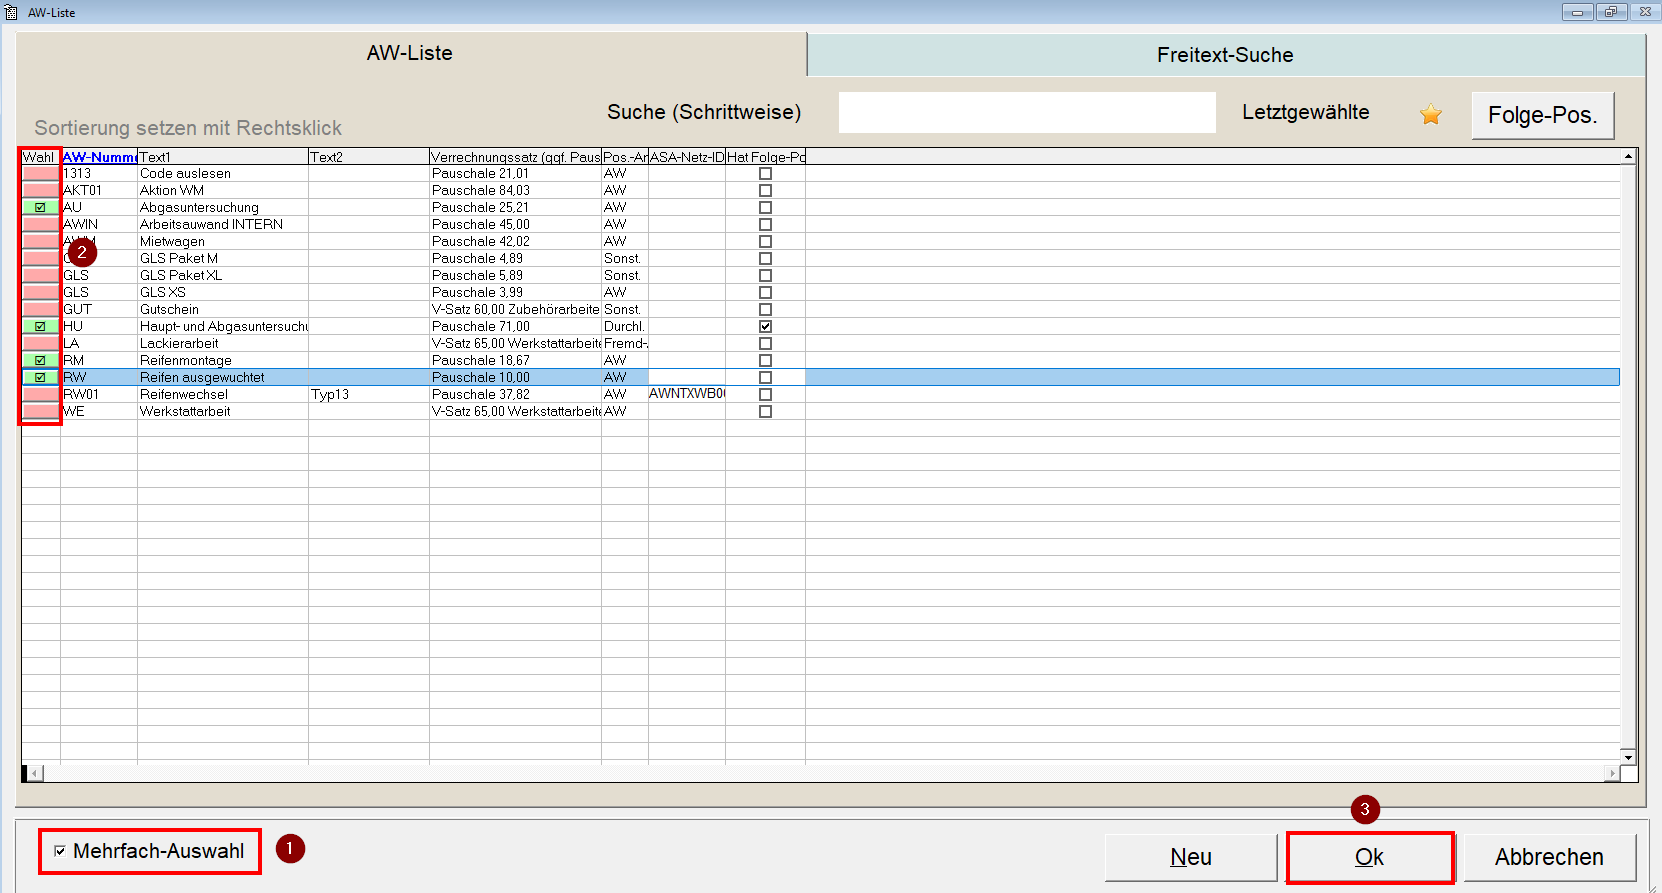Click the Wahl column header
The width and height of the screenshot is (1662, 893).
click(40, 157)
